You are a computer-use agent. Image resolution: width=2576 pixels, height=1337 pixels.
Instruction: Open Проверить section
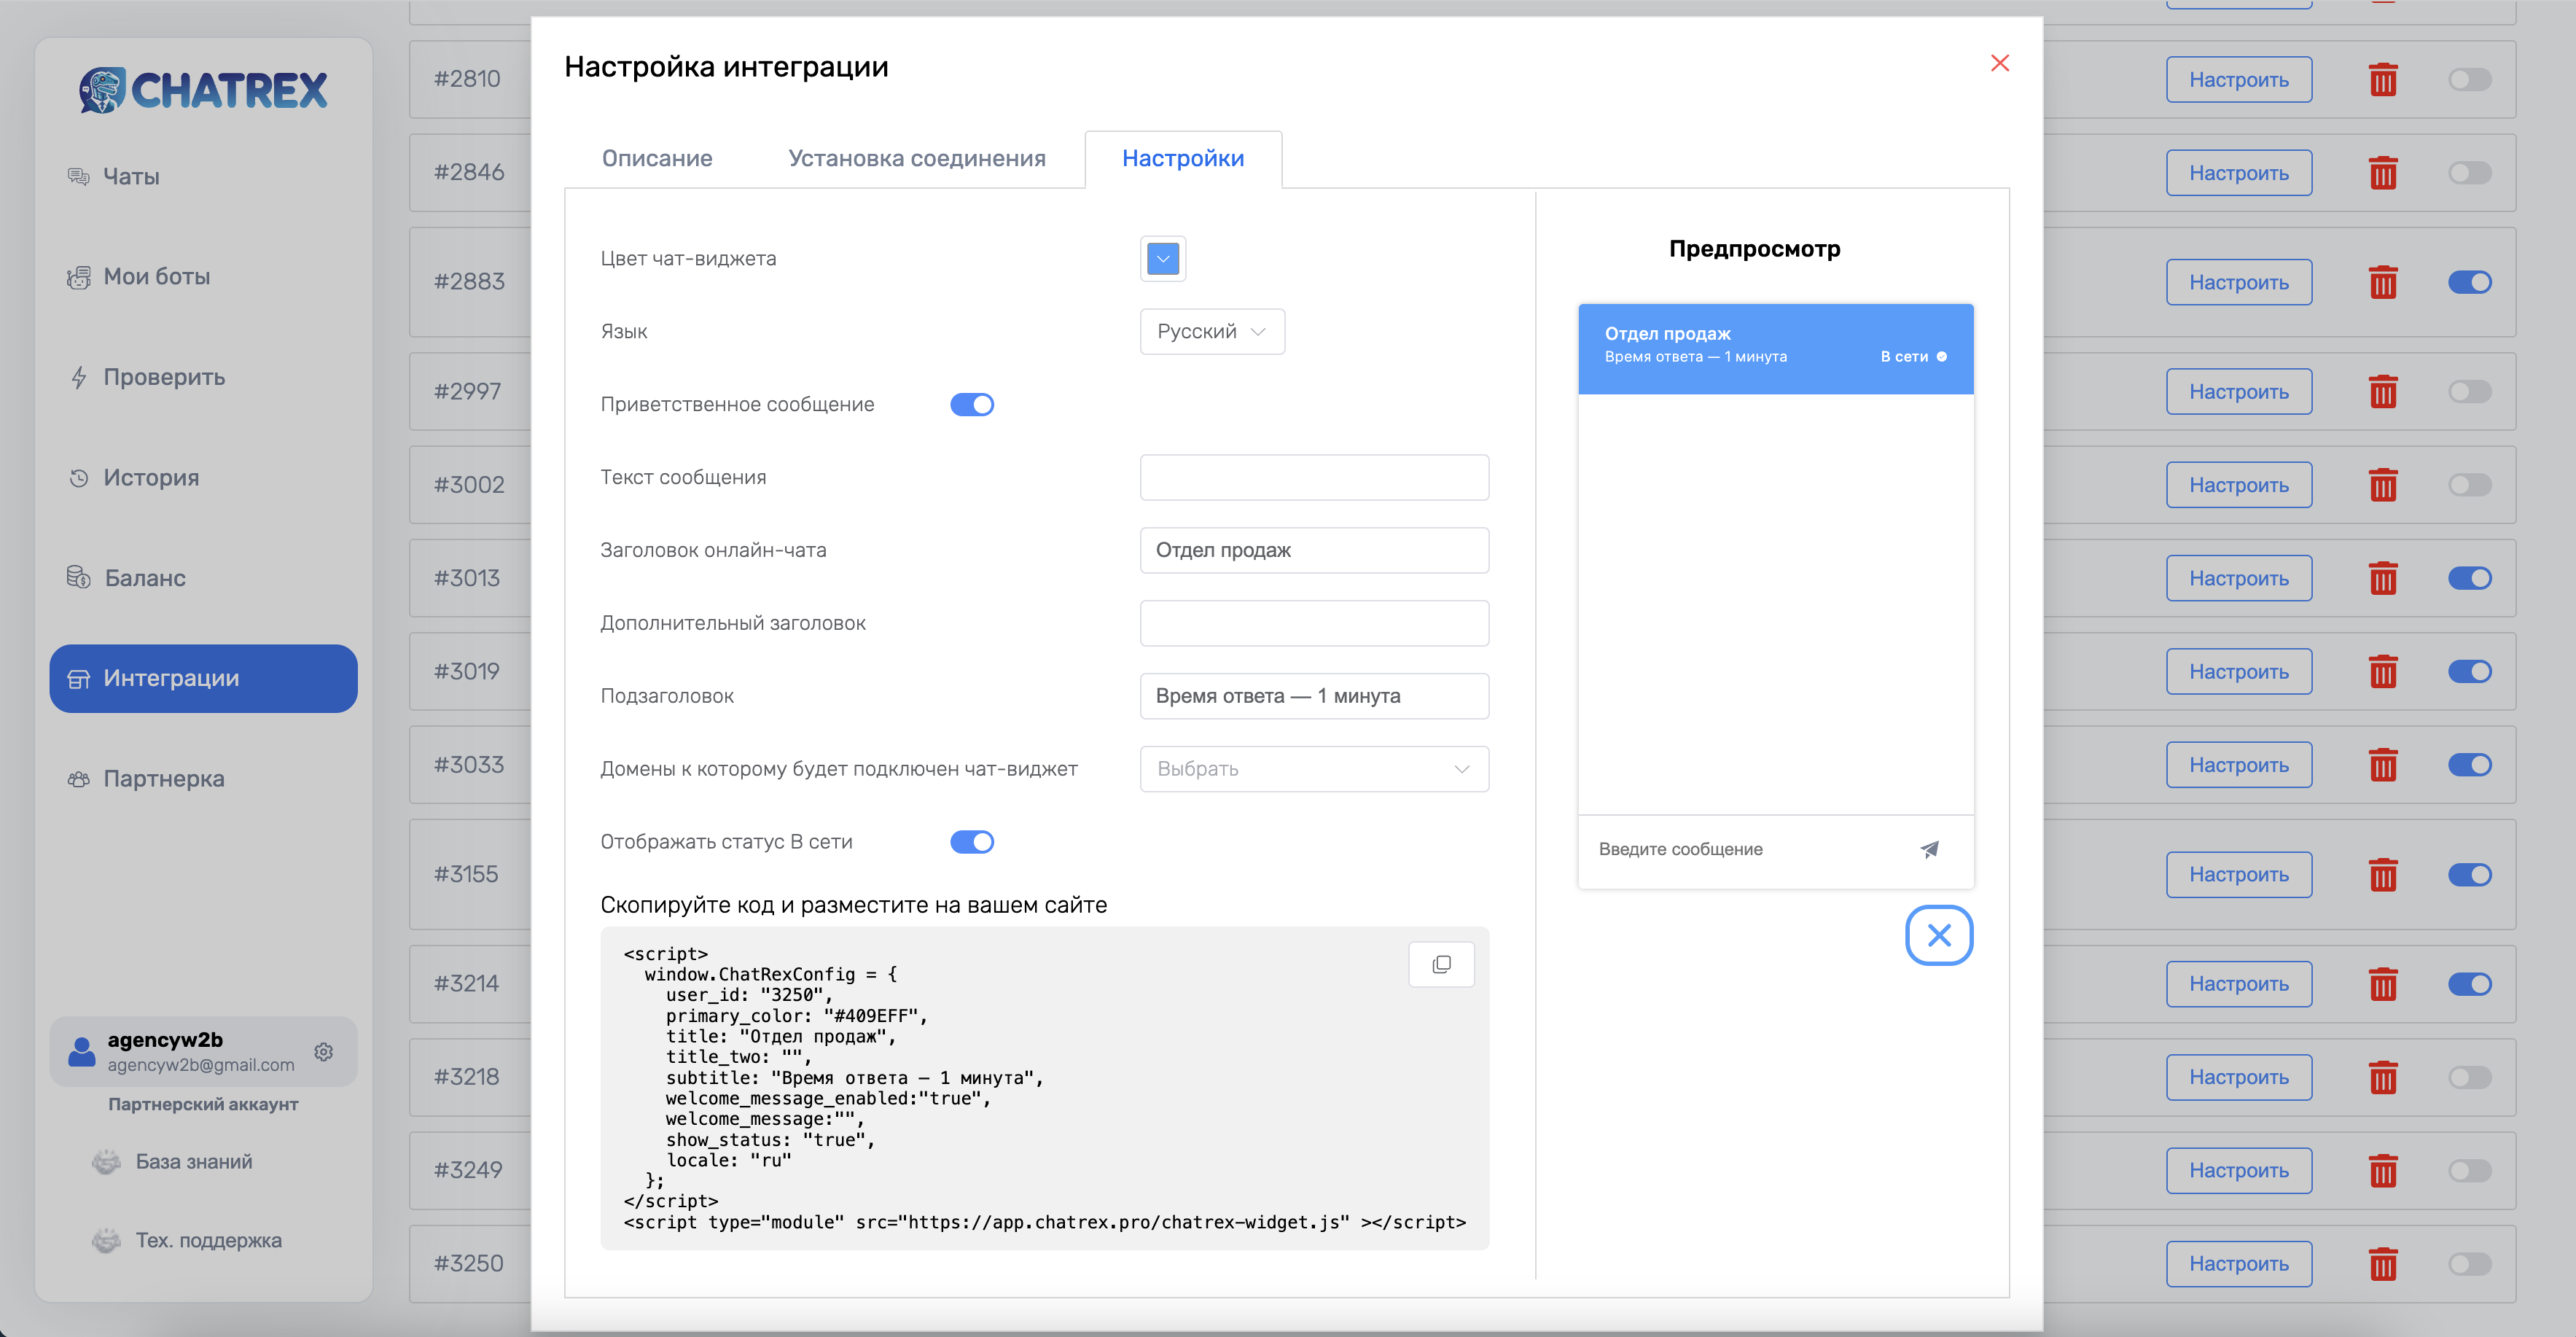pyautogui.click(x=203, y=377)
